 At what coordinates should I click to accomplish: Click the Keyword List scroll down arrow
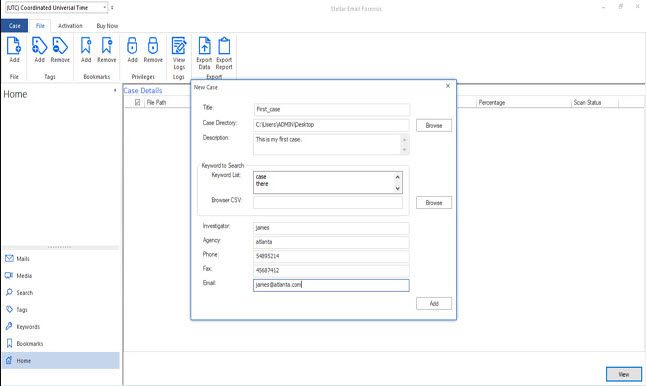398,188
